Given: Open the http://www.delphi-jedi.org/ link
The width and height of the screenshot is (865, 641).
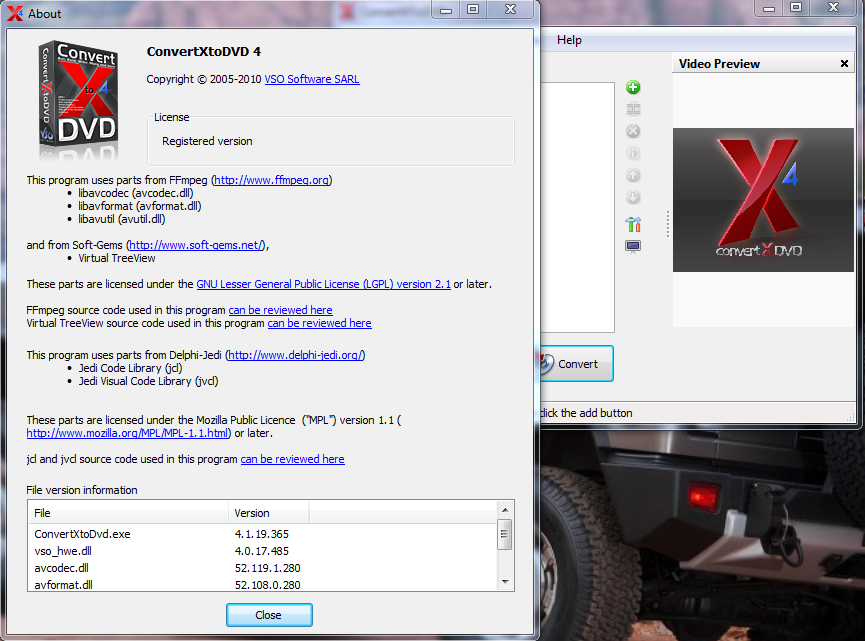Looking at the screenshot, I should coord(295,355).
